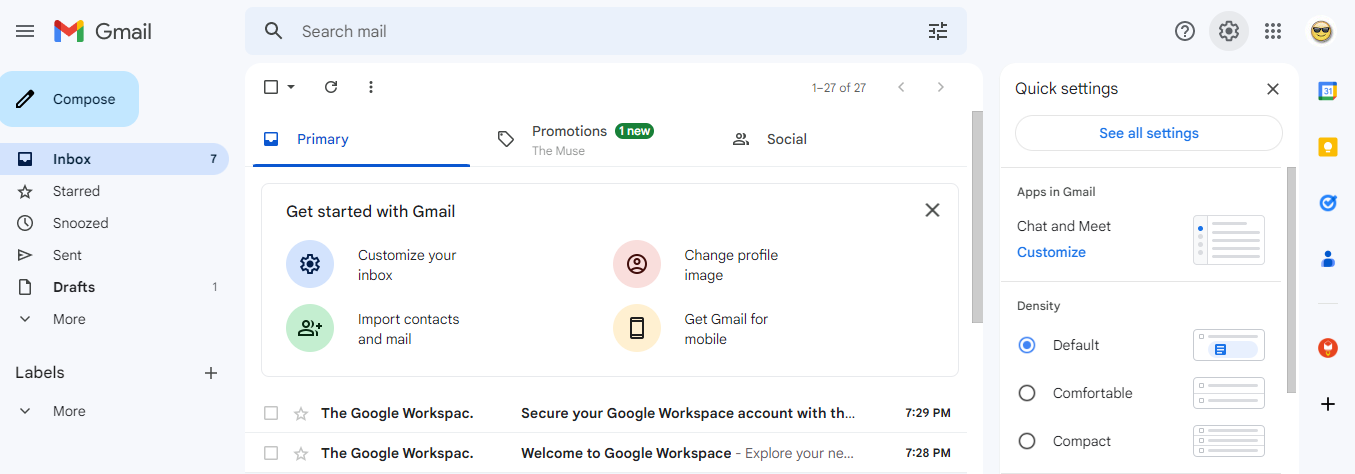Click Import contacts and mail text
The image size is (1355, 474).
tap(409, 329)
